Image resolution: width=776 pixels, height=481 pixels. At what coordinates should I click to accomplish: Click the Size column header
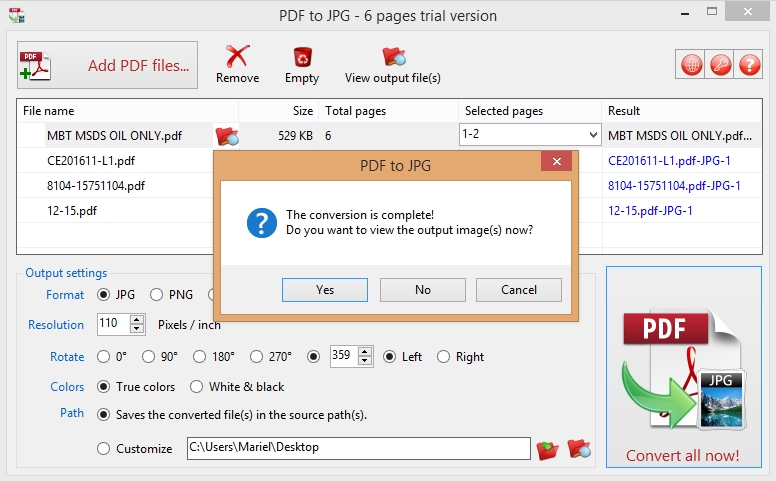pos(279,111)
